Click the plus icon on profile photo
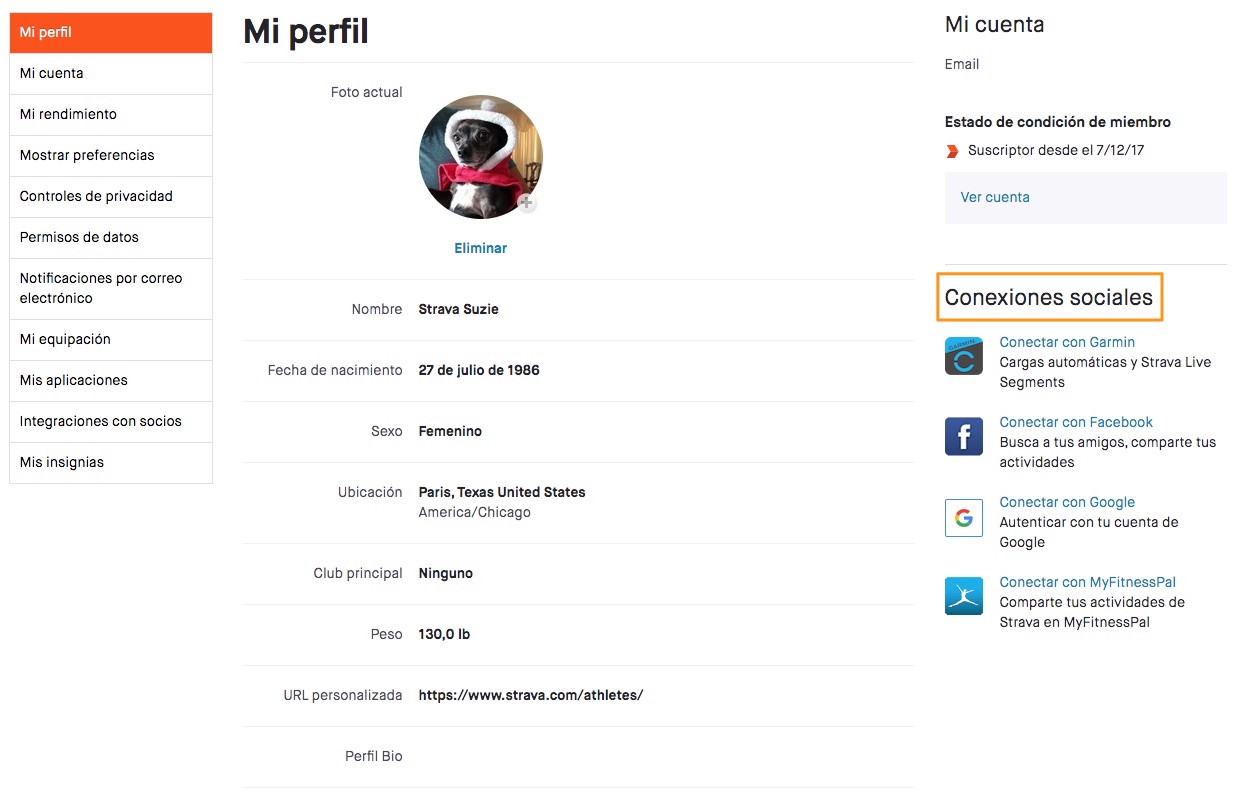 pos(526,203)
